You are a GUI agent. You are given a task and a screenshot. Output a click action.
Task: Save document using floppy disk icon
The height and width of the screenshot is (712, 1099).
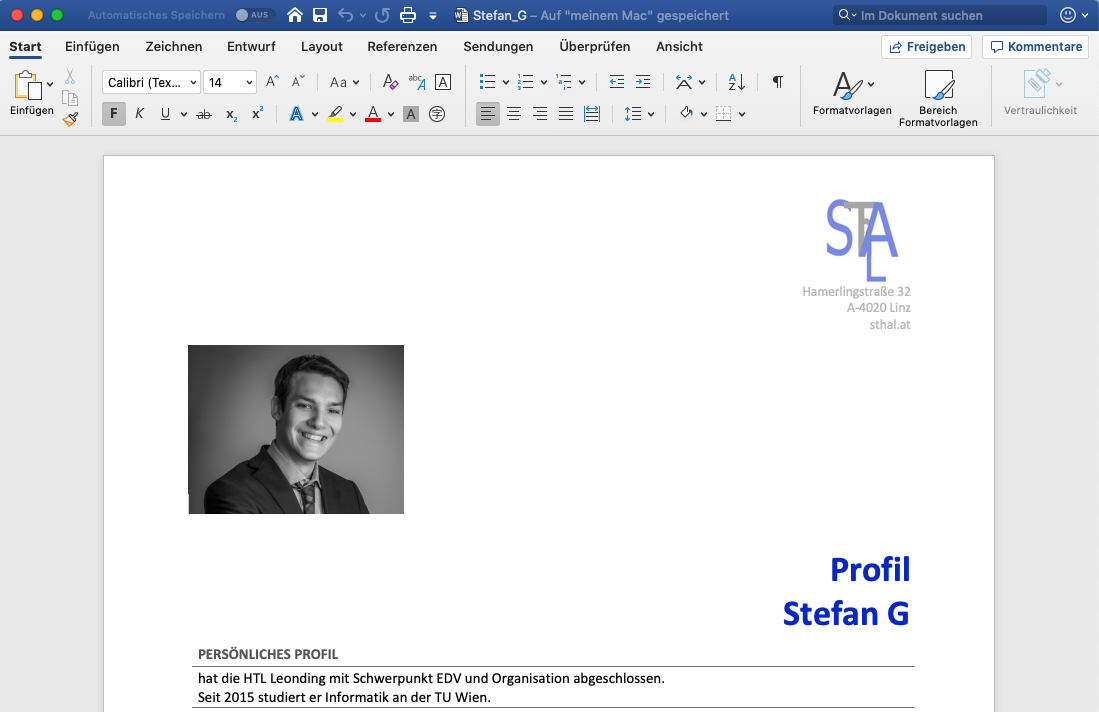(x=320, y=15)
